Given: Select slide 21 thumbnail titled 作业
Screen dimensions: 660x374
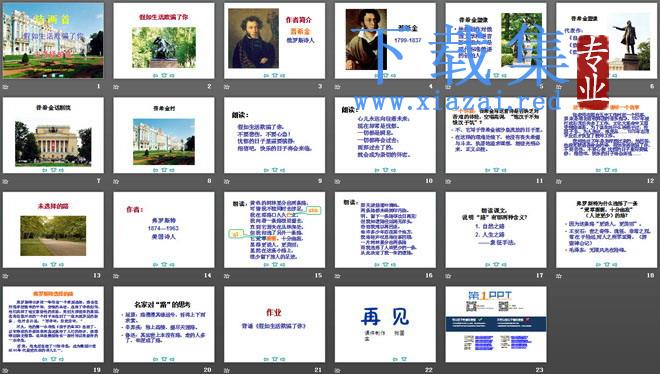Looking at the screenshot, I should 274,324.
